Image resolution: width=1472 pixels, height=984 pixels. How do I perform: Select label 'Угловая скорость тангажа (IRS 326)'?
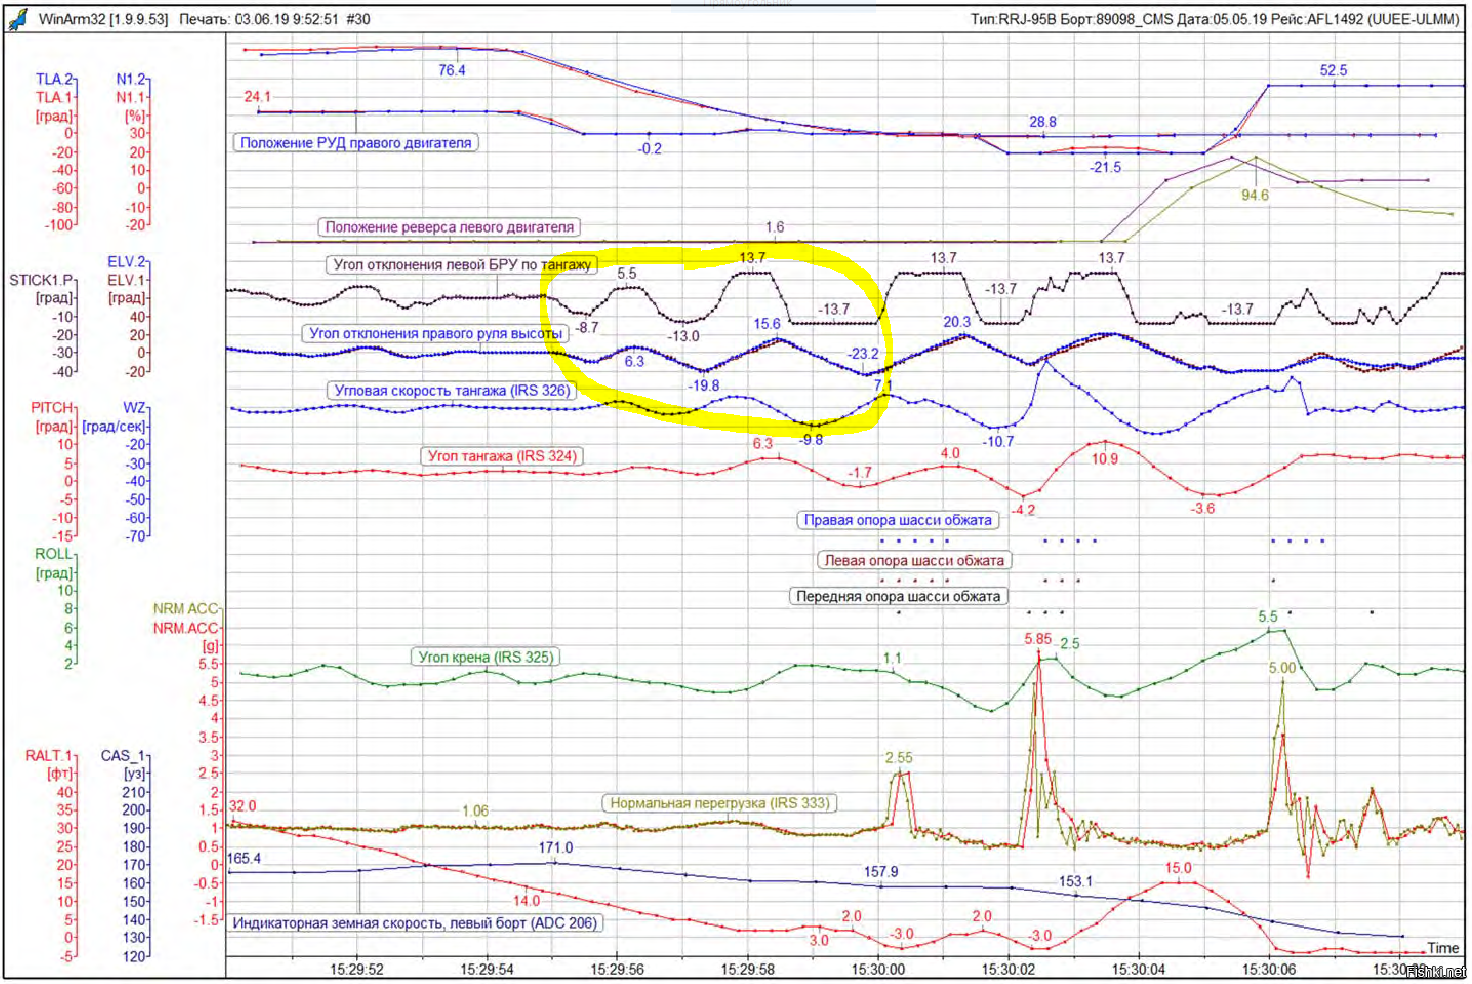452,391
